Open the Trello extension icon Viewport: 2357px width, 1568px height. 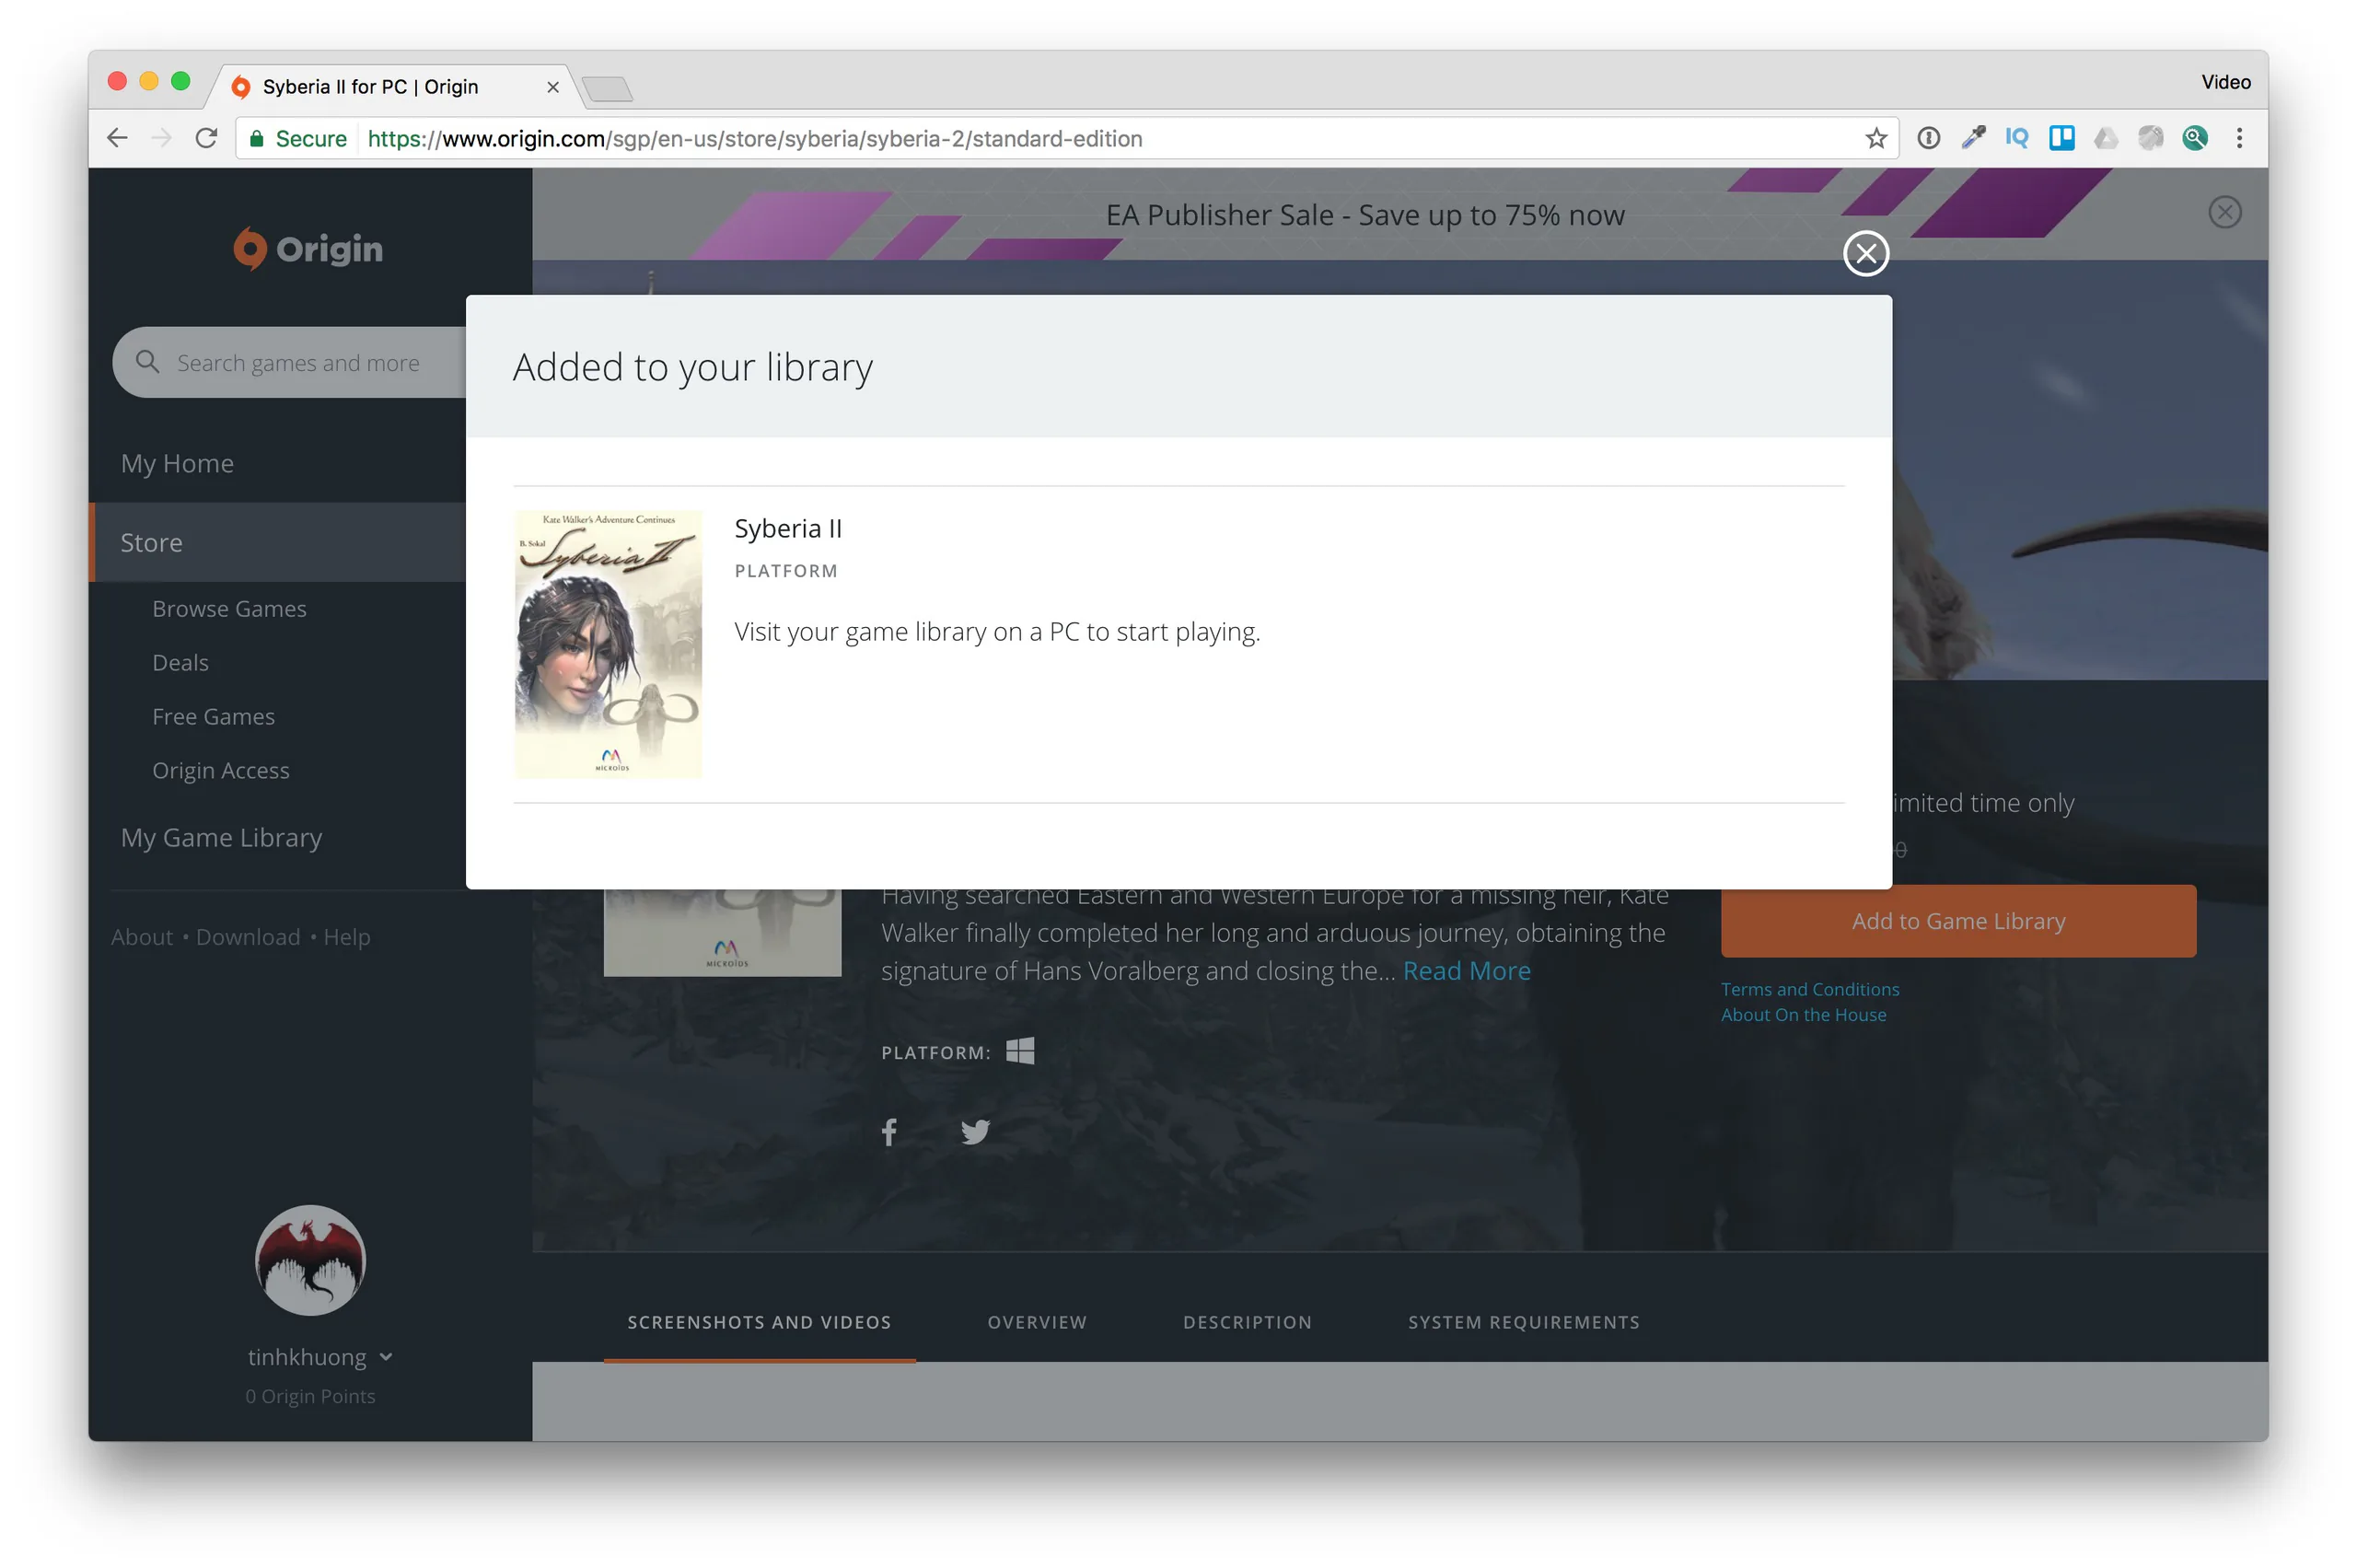(x=2061, y=138)
